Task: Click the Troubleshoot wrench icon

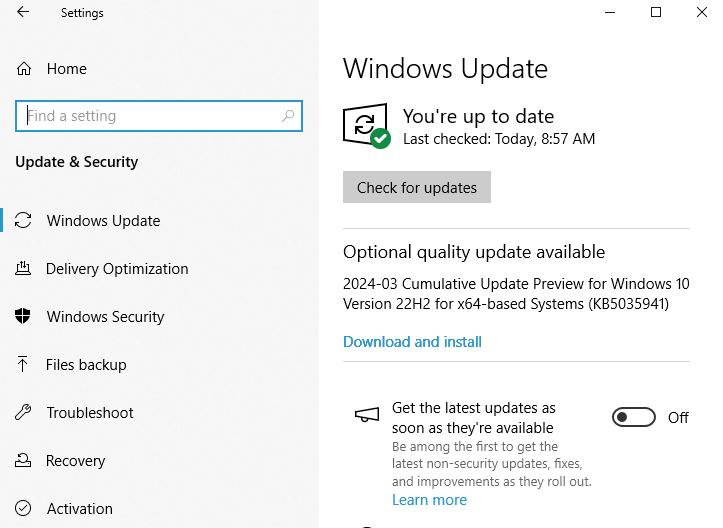Action: pos(23,412)
